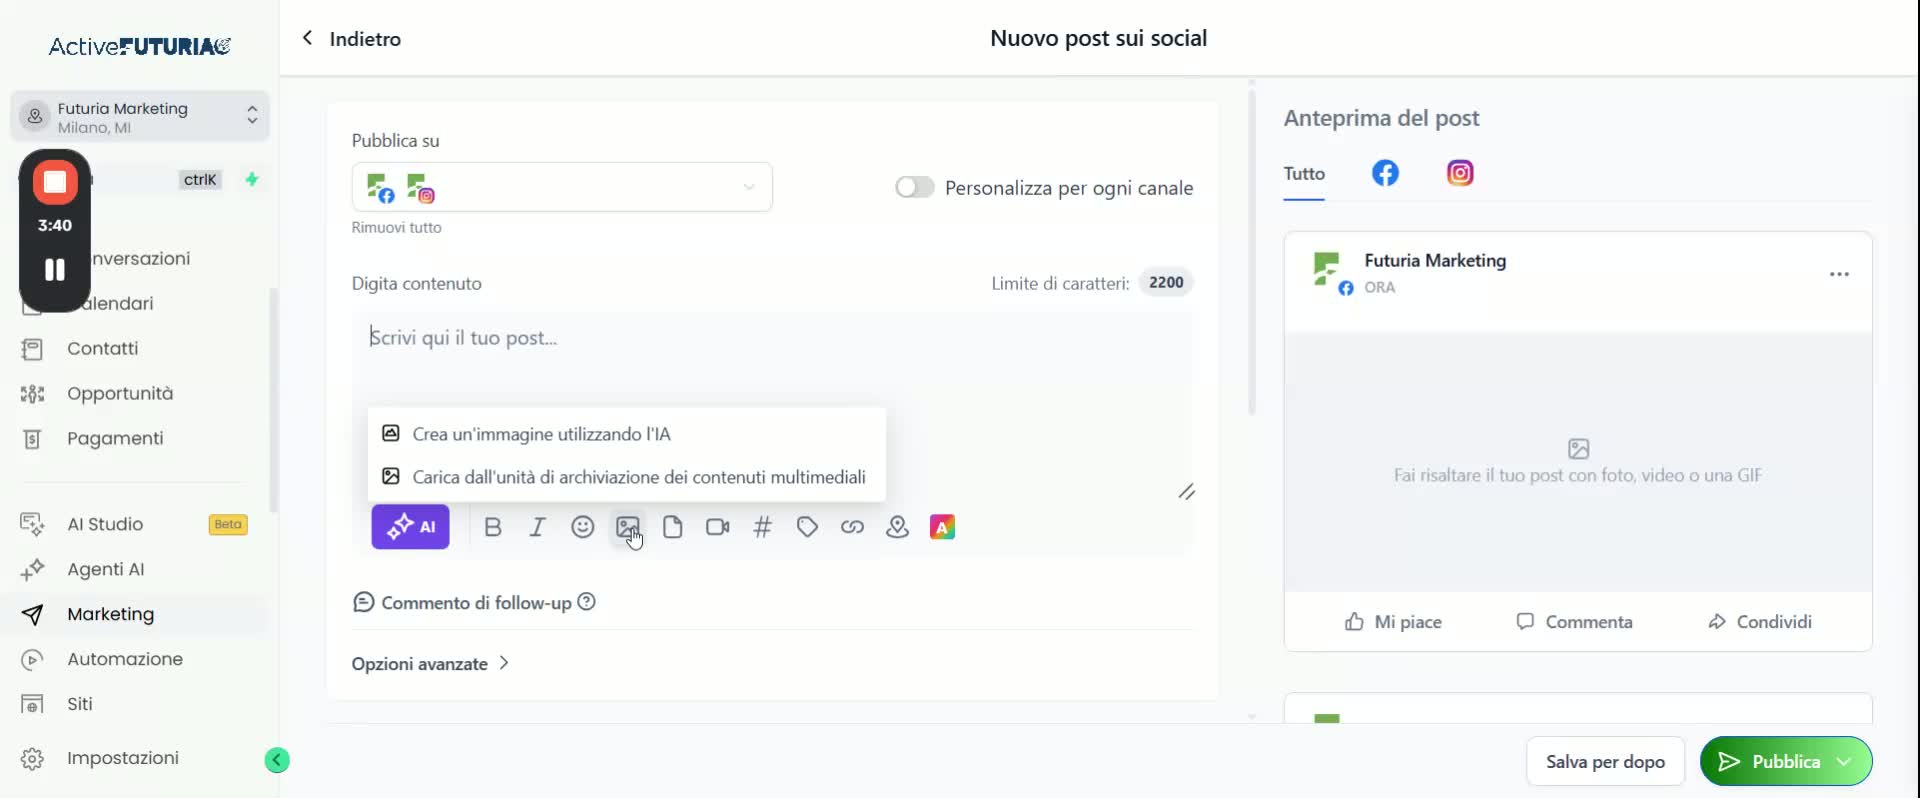Stop the recording with red button
Image resolution: width=1920 pixels, height=798 pixels.
pos(55,182)
